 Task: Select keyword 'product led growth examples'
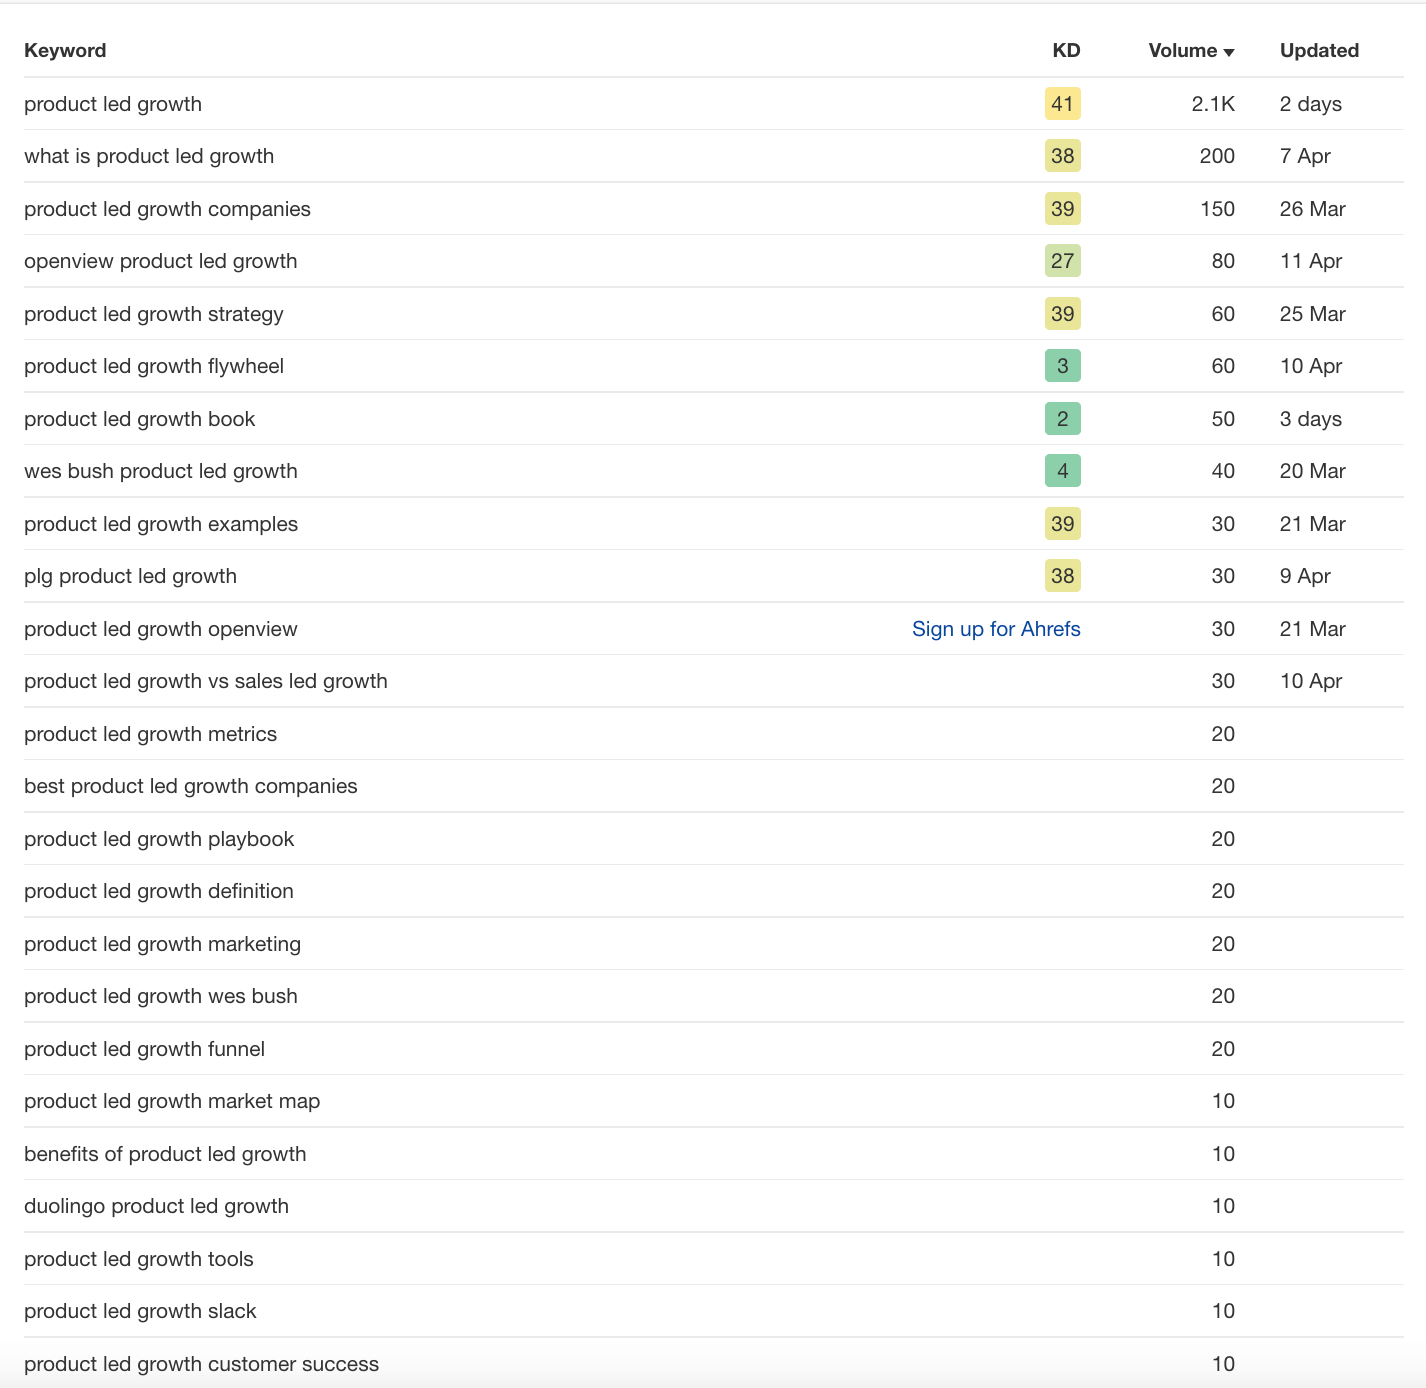pos(161,524)
